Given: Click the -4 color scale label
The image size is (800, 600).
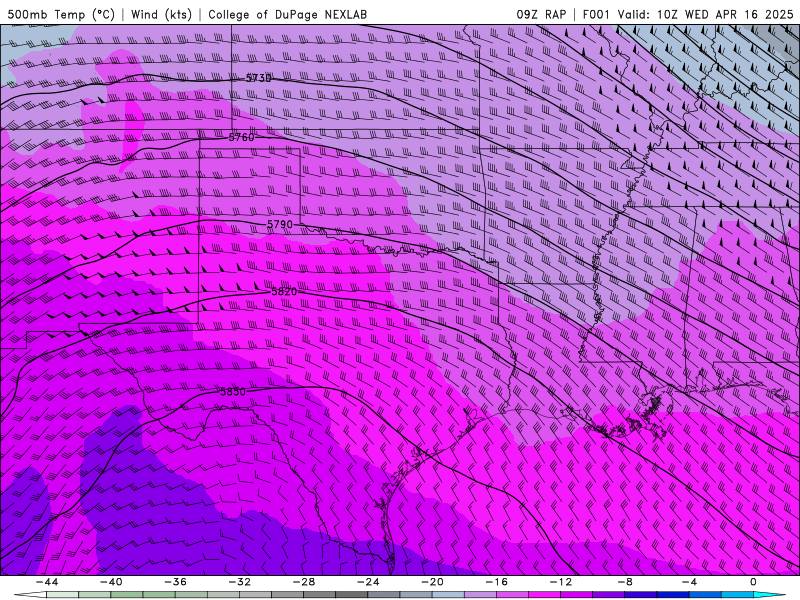Looking at the screenshot, I should (x=689, y=582).
